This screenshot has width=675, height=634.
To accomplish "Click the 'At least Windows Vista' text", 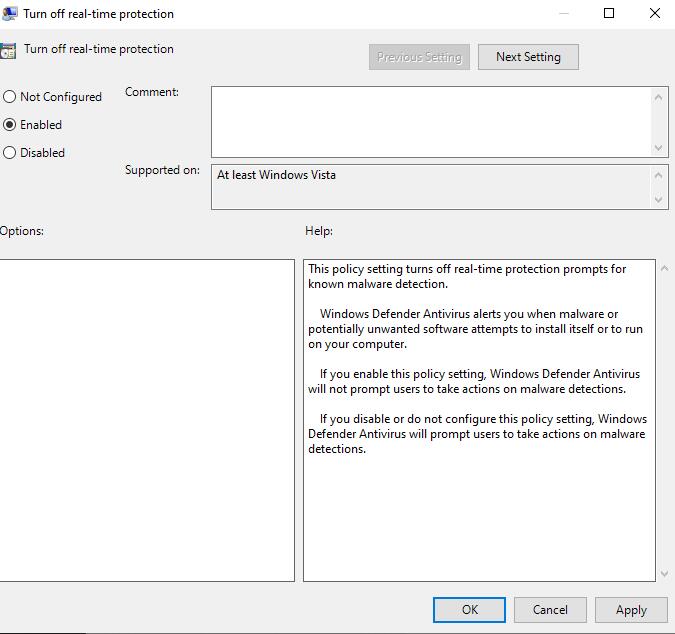I will pyautogui.click(x=276, y=175).
